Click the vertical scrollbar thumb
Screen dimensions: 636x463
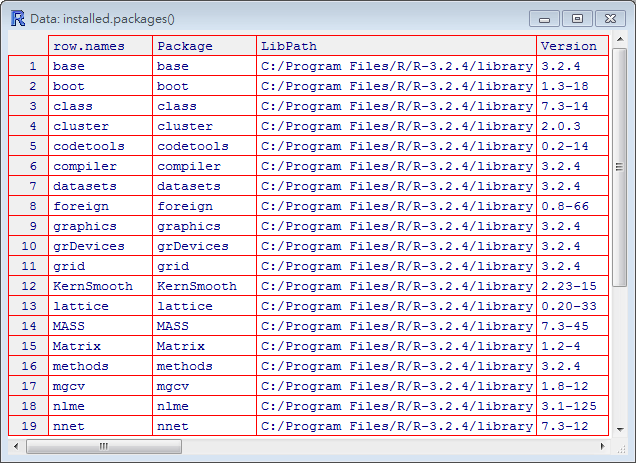pyautogui.click(x=619, y=167)
